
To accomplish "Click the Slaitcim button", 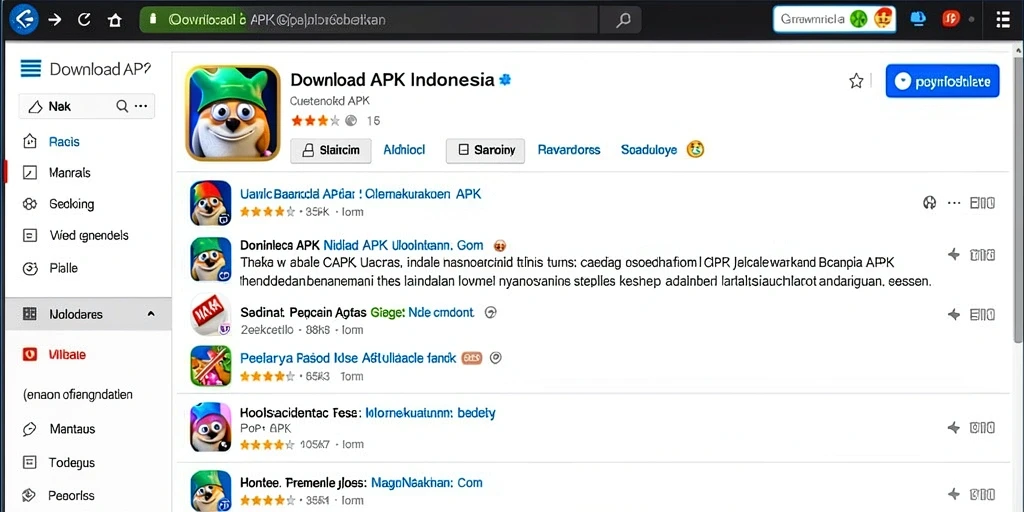I will (x=330, y=150).
